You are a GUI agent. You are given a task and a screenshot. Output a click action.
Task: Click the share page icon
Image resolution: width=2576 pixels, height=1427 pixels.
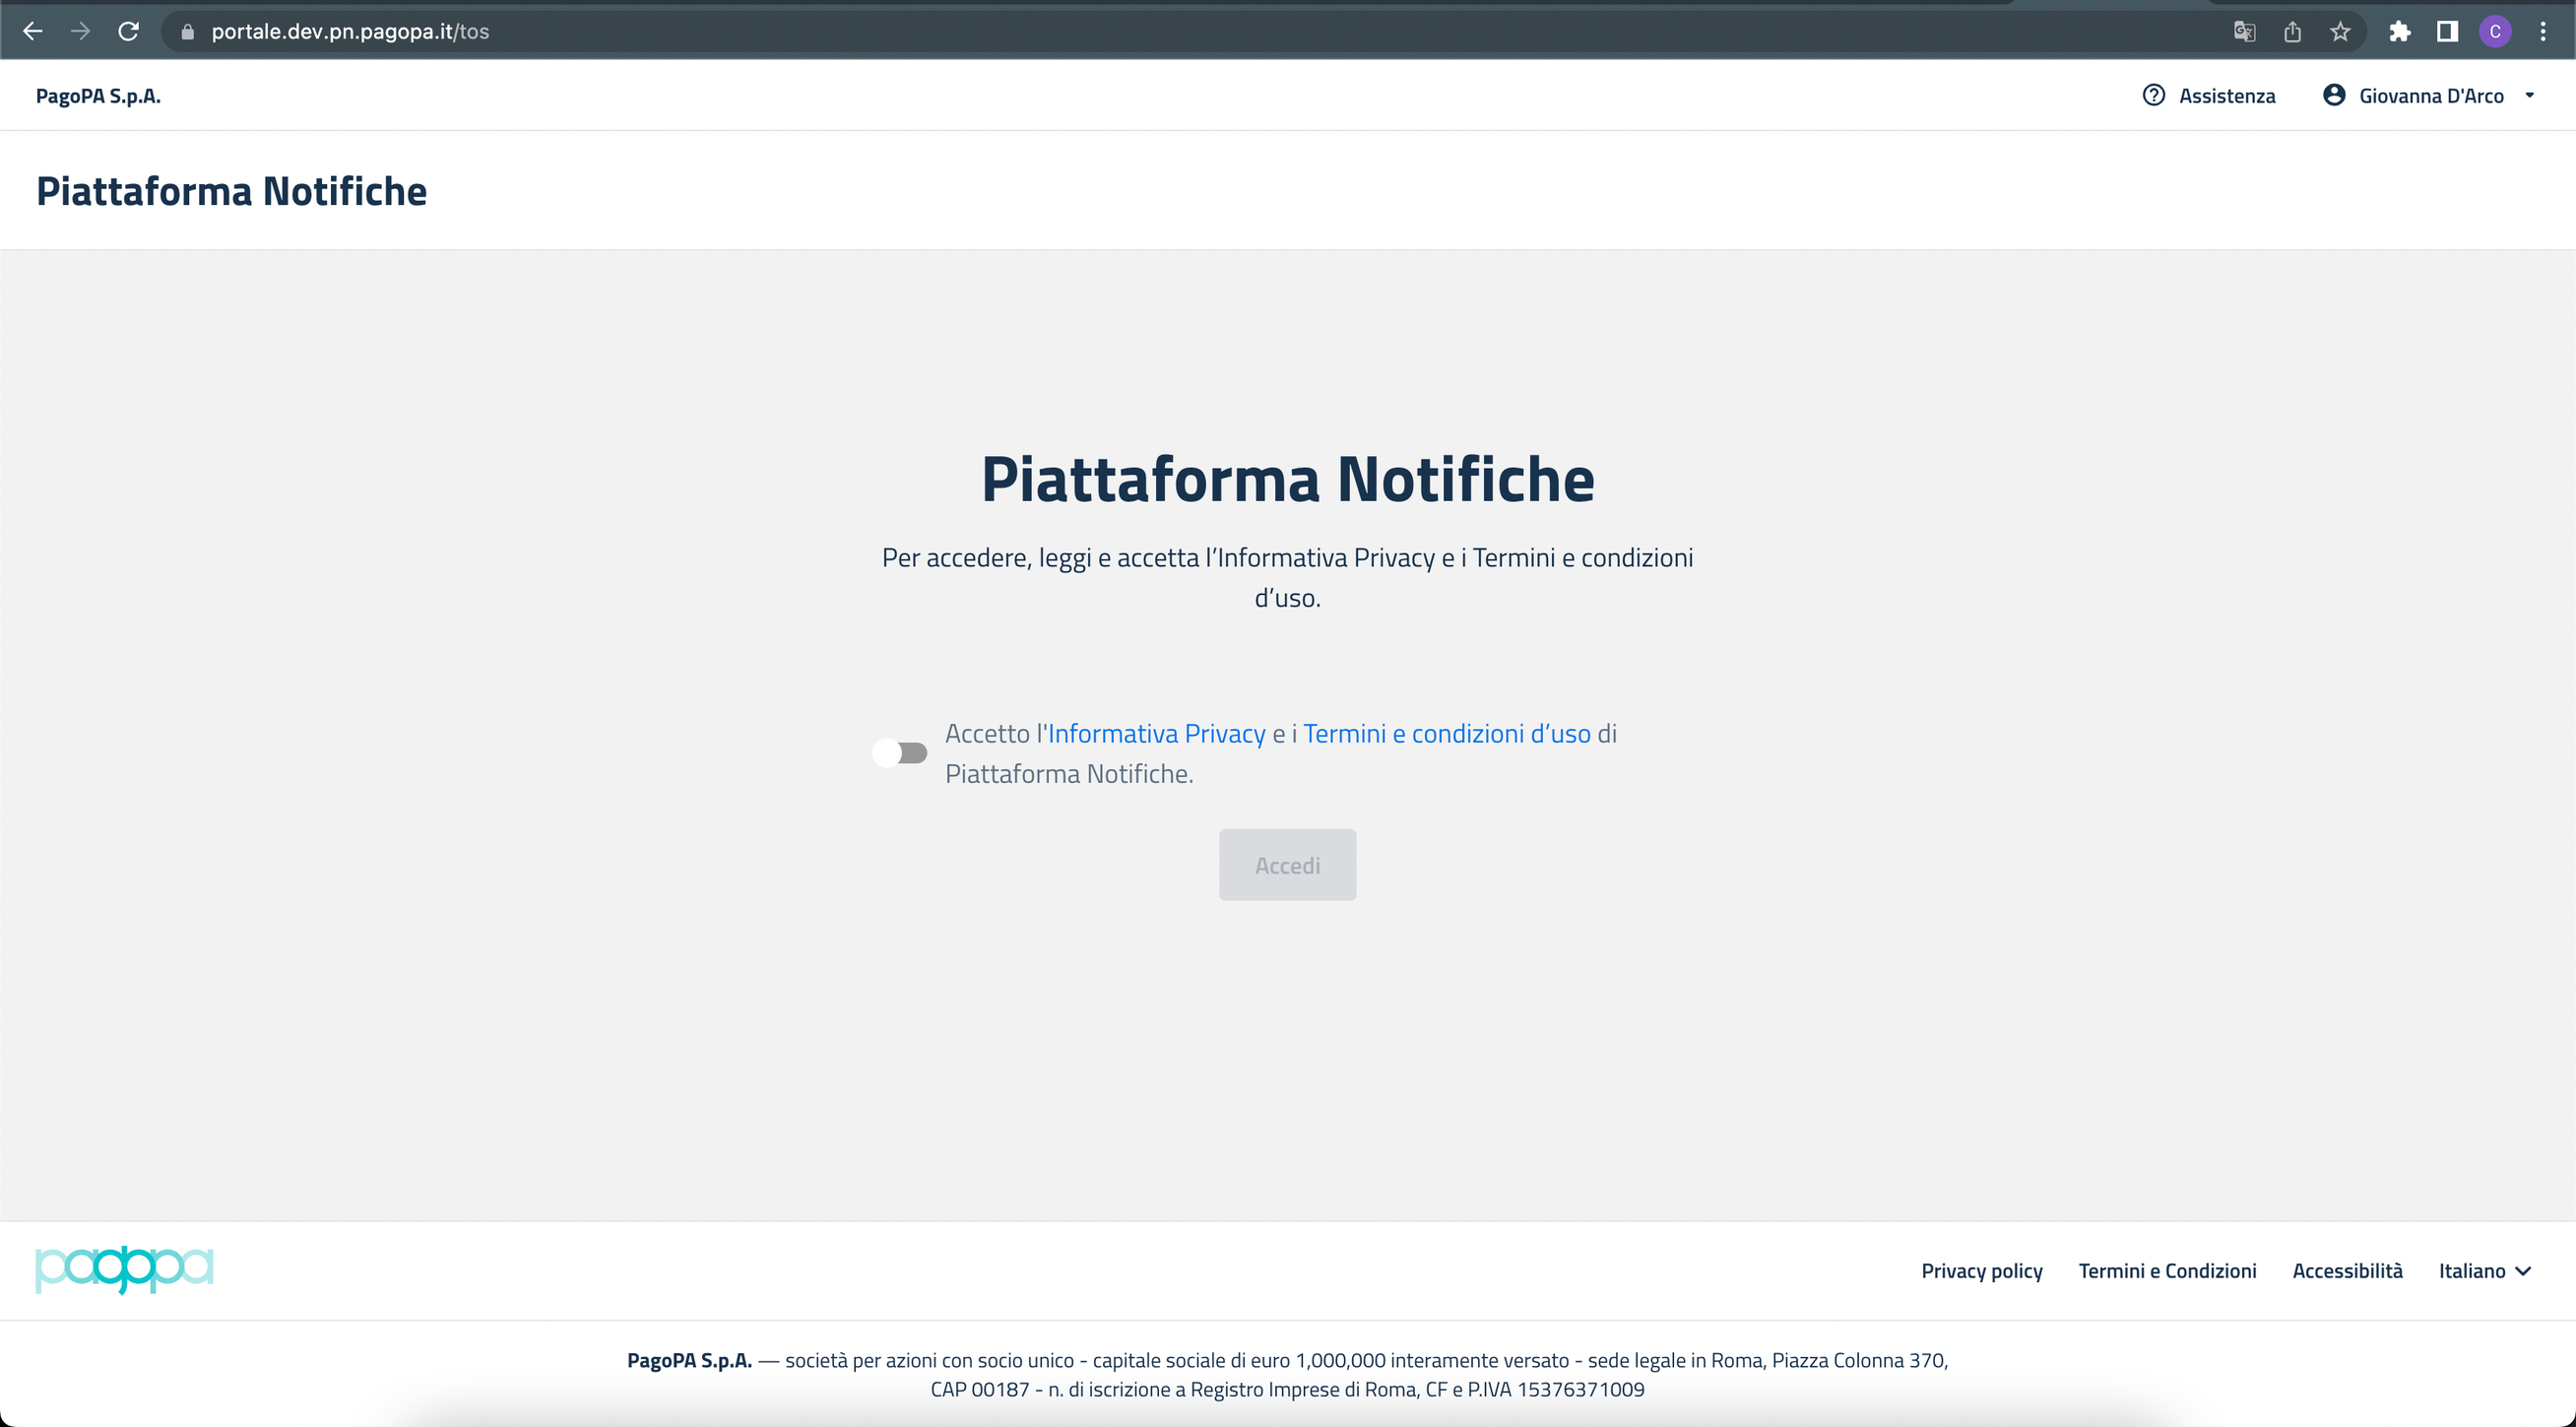[x=2292, y=31]
